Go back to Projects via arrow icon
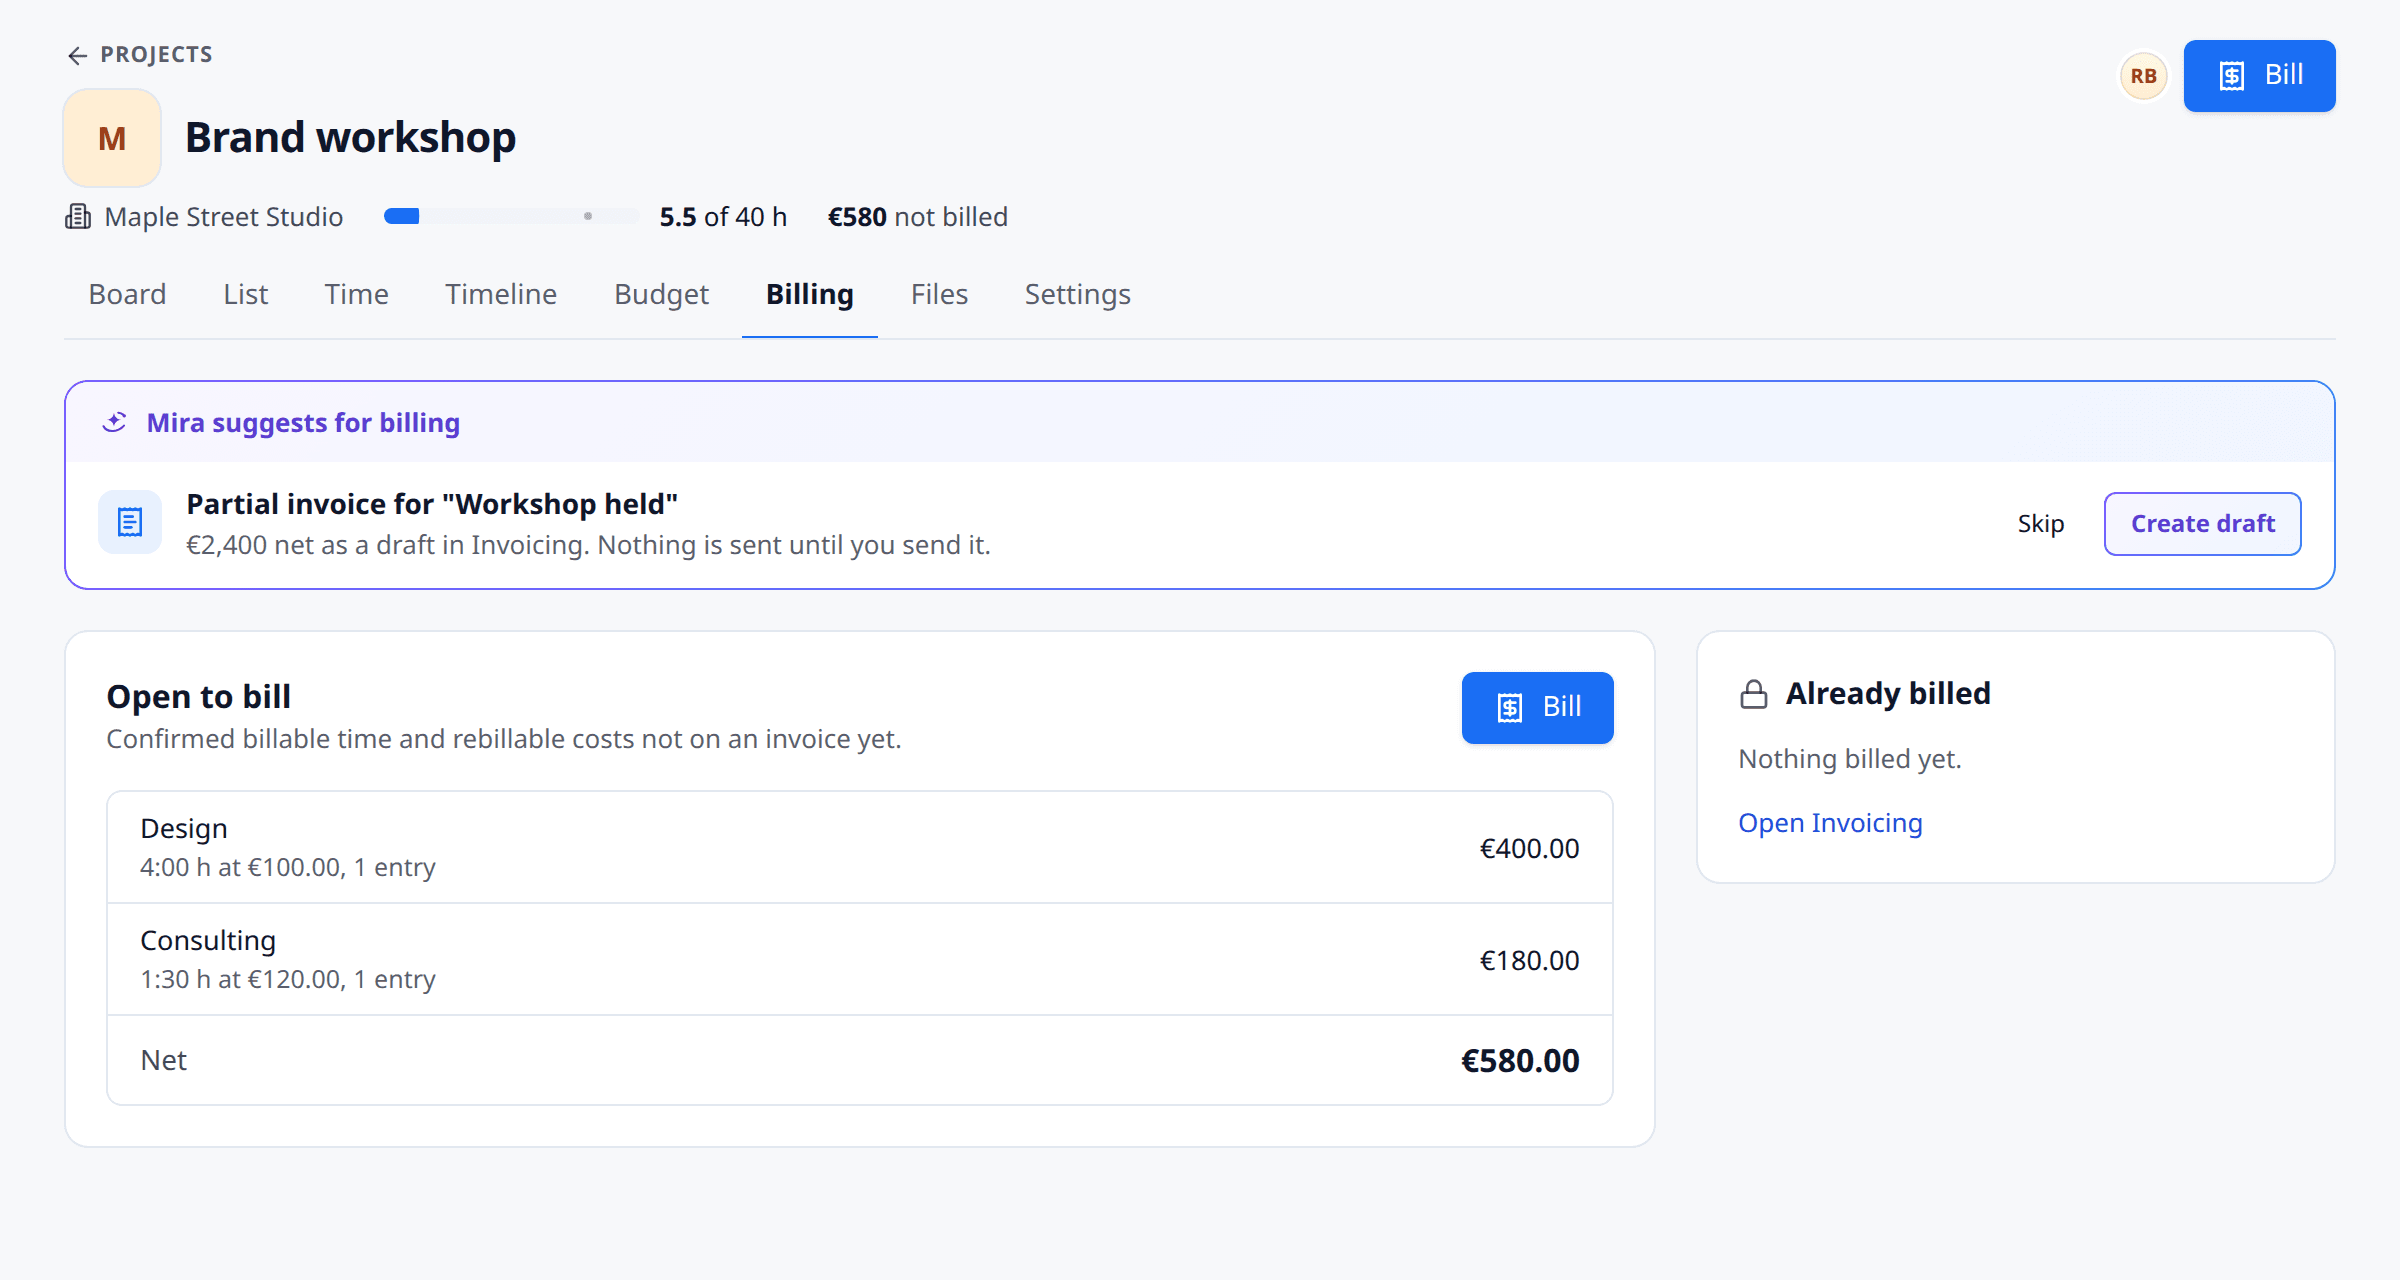The image size is (2400, 1280). pos(77,55)
